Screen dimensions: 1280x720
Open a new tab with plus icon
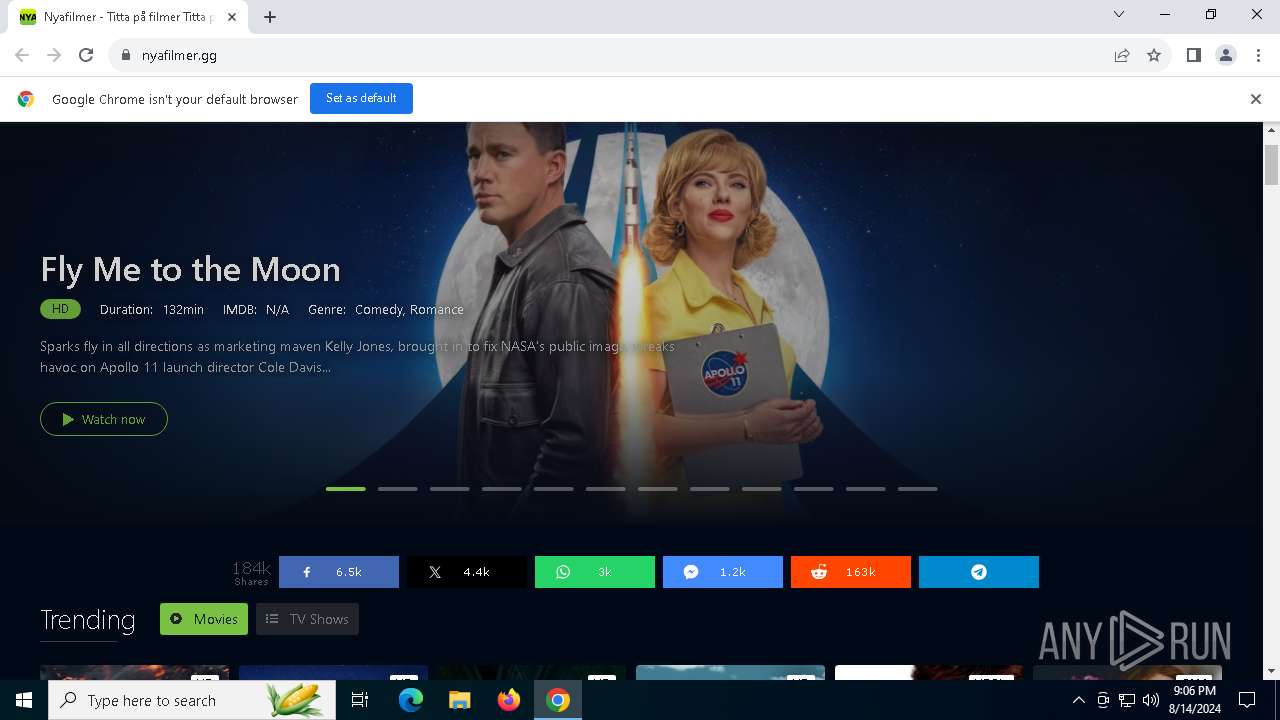click(270, 17)
